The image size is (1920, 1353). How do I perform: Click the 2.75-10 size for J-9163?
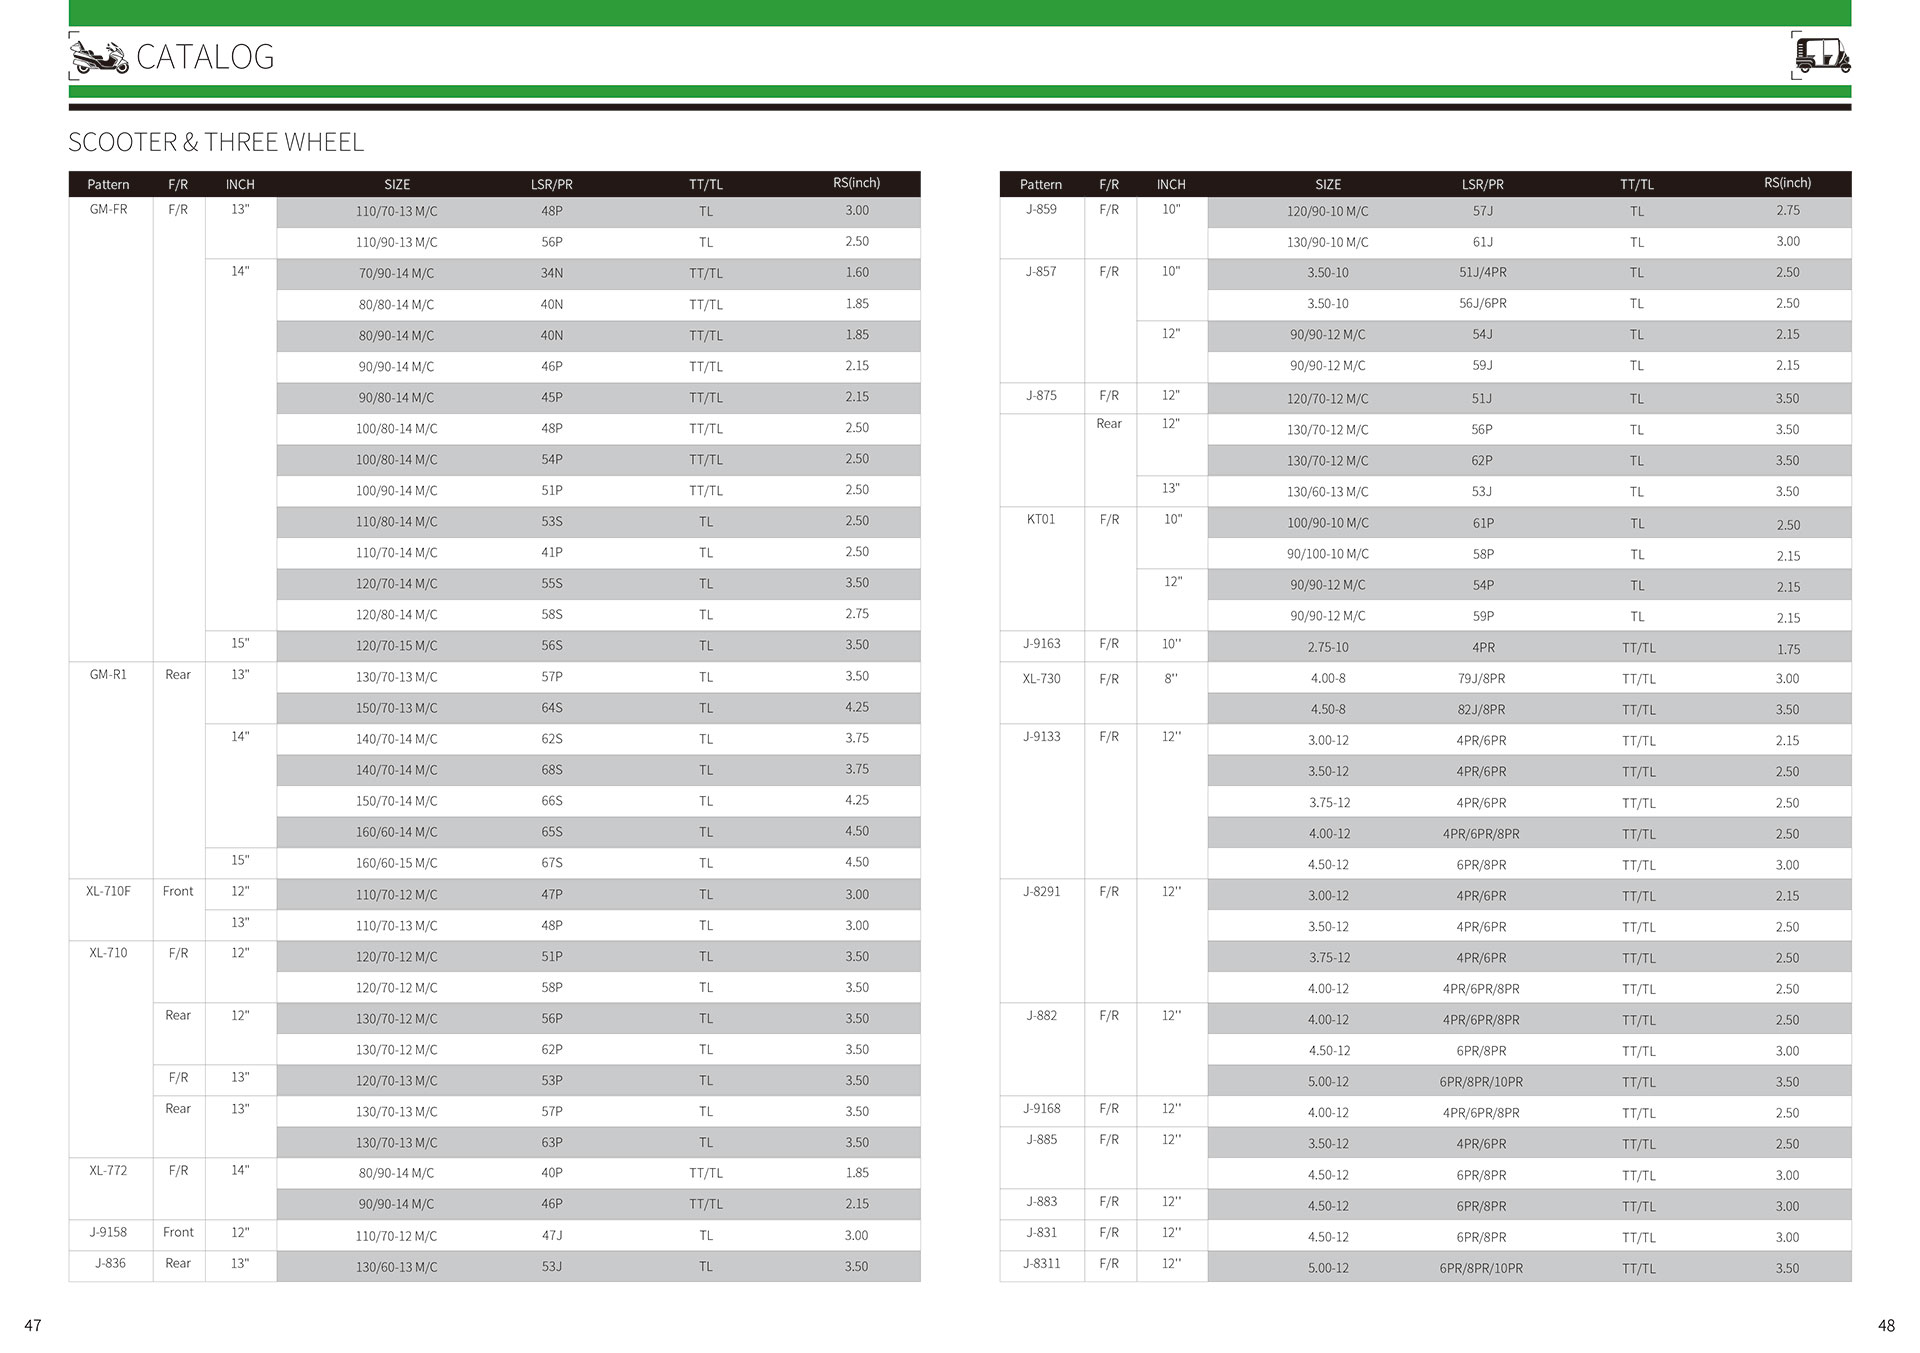(x=1328, y=648)
